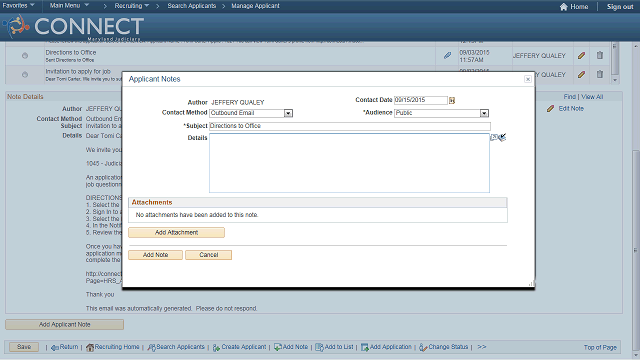Image resolution: width=640 pixels, height=360 pixels.
Task: Click the pencil edit icon for Directions to Office
Action: tap(582, 56)
